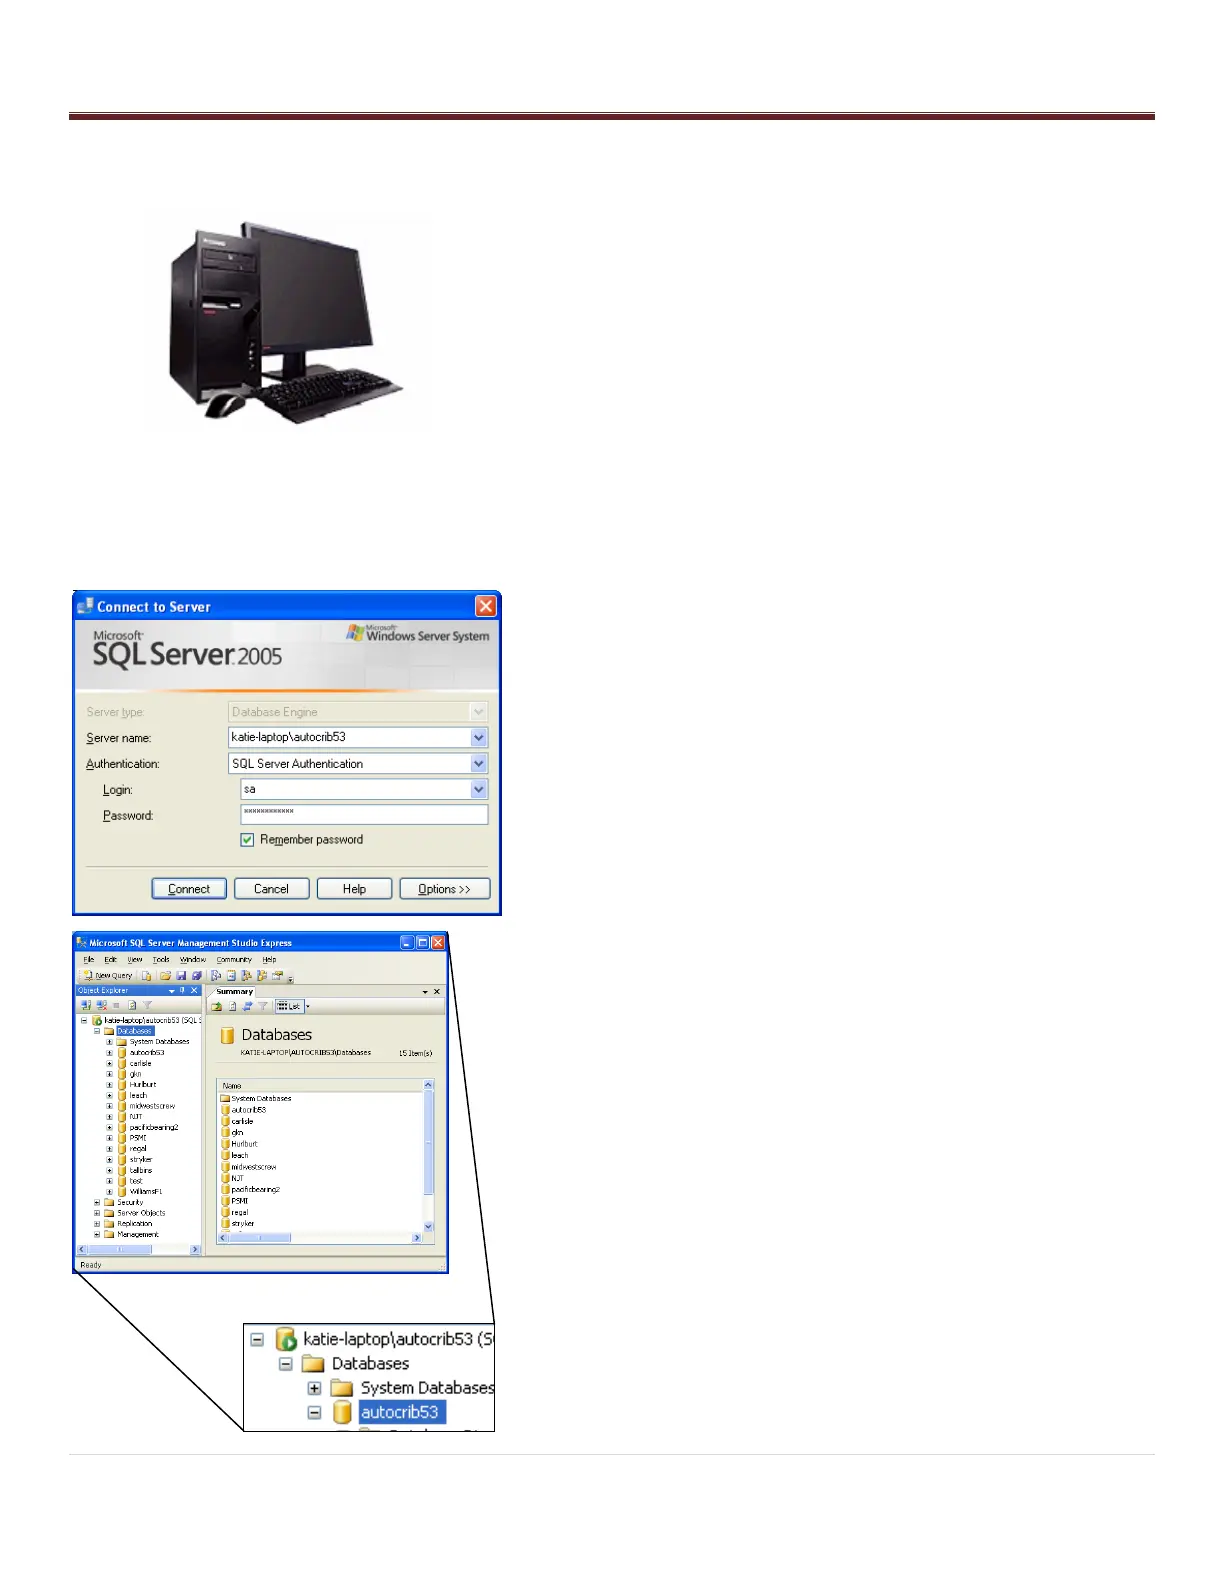Click the New Query toolbar button

(108, 976)
